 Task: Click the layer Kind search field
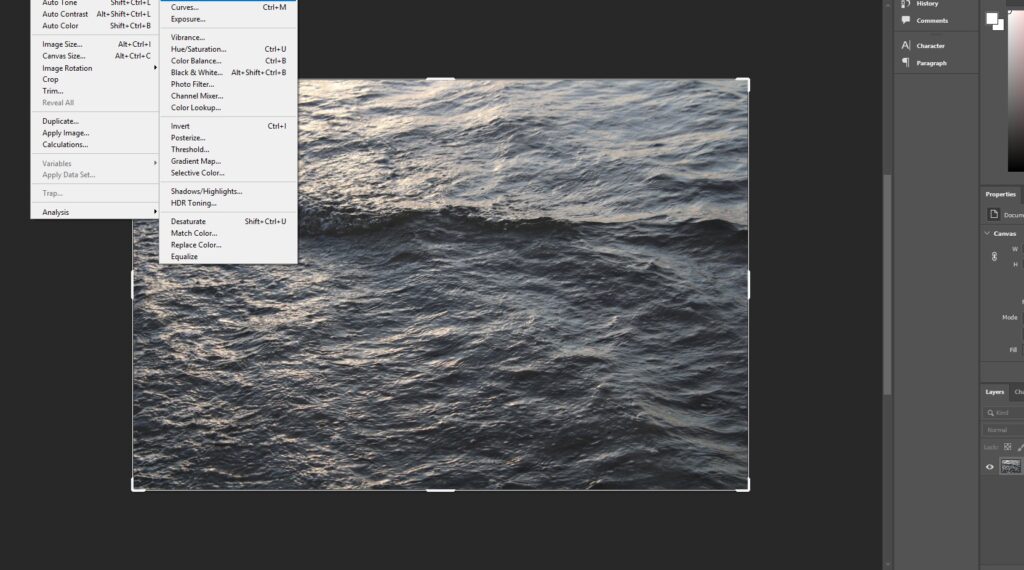(x=1003, y=413)
